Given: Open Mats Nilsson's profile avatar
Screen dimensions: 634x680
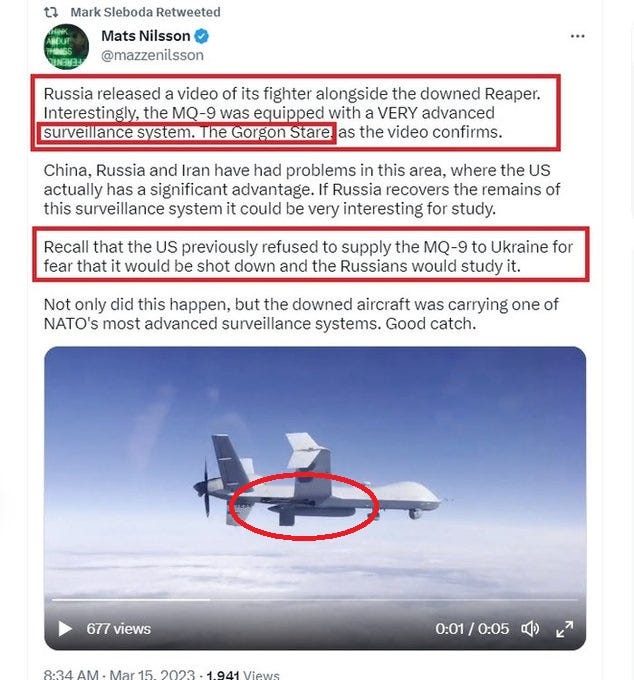Looking at the screenshot, I should coord(67,46).
